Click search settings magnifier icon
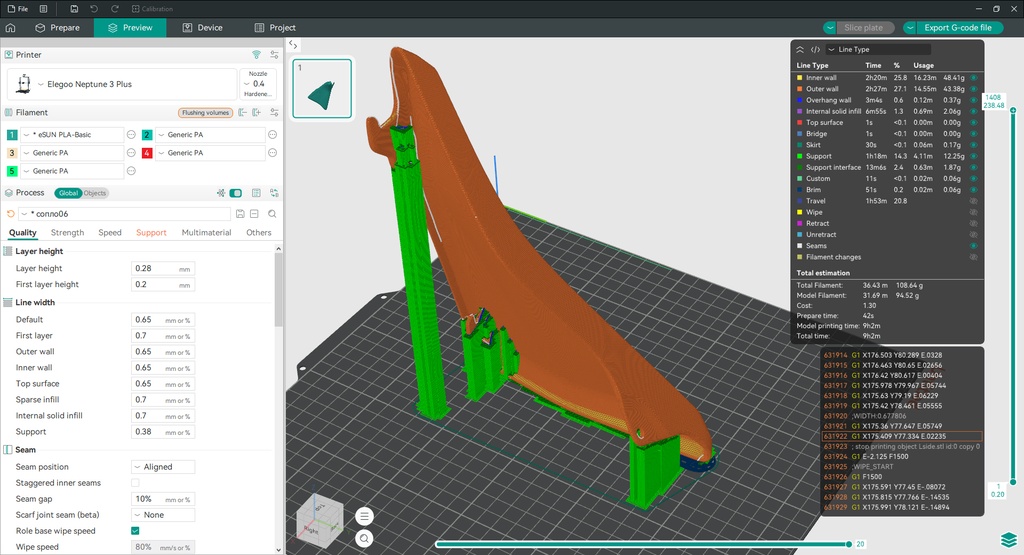 [x=272, y=214]
